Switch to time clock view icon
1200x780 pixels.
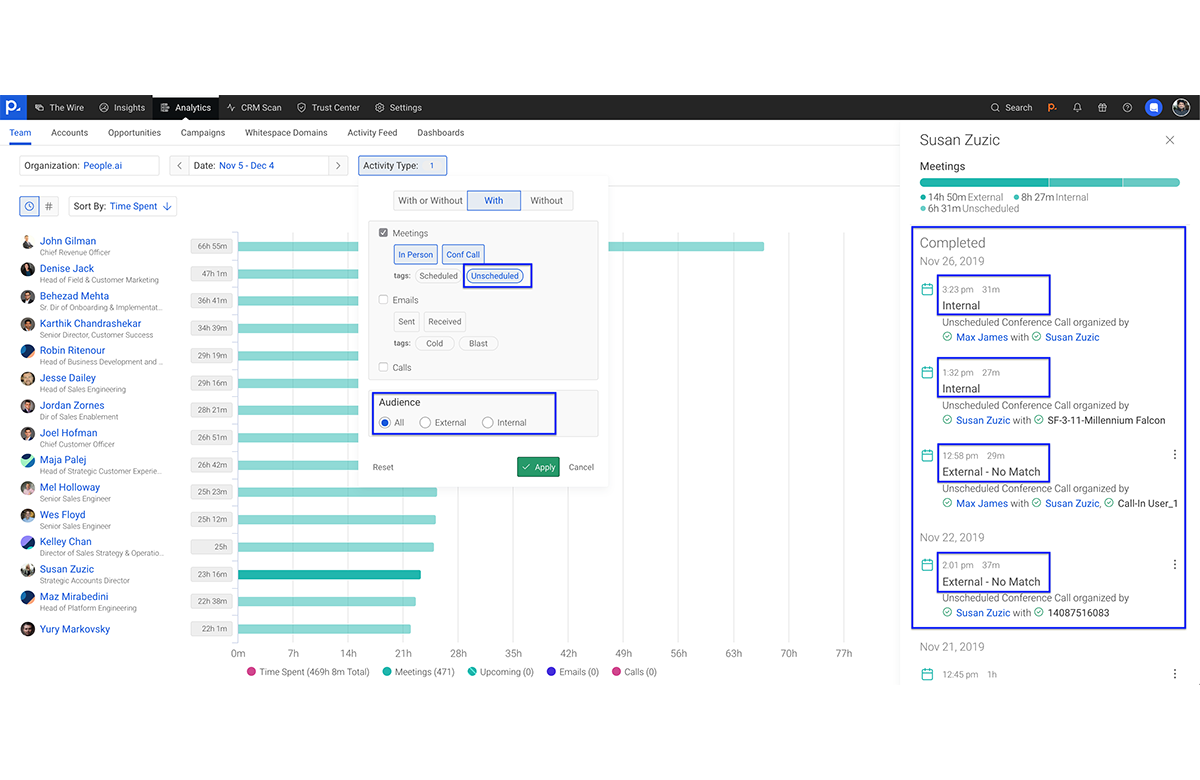click(30, 206)
